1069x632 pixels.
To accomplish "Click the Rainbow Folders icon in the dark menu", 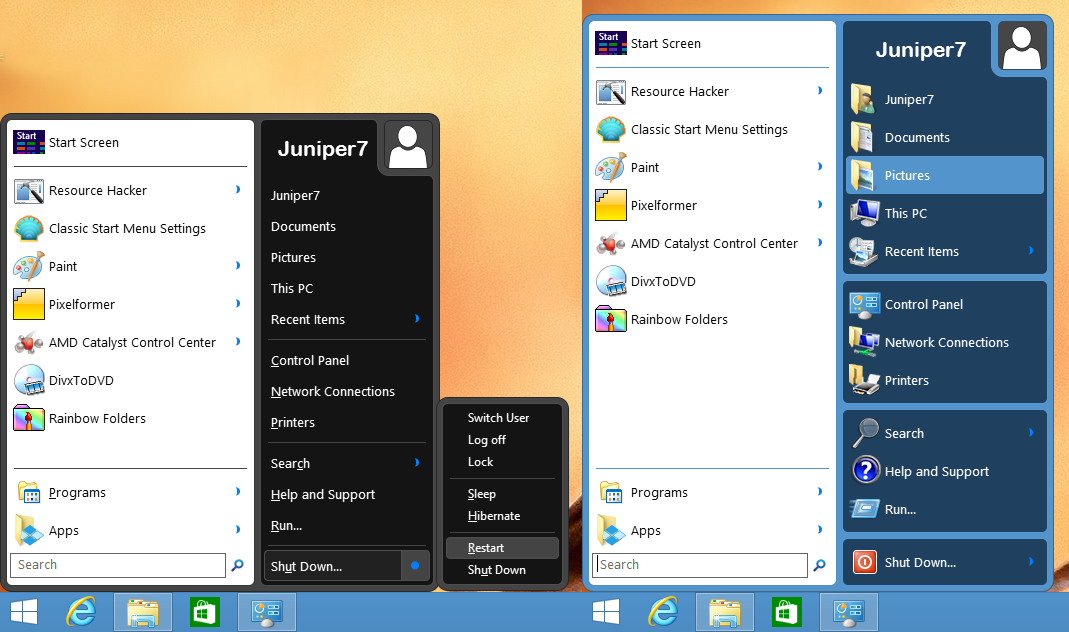I will (29, 418).
